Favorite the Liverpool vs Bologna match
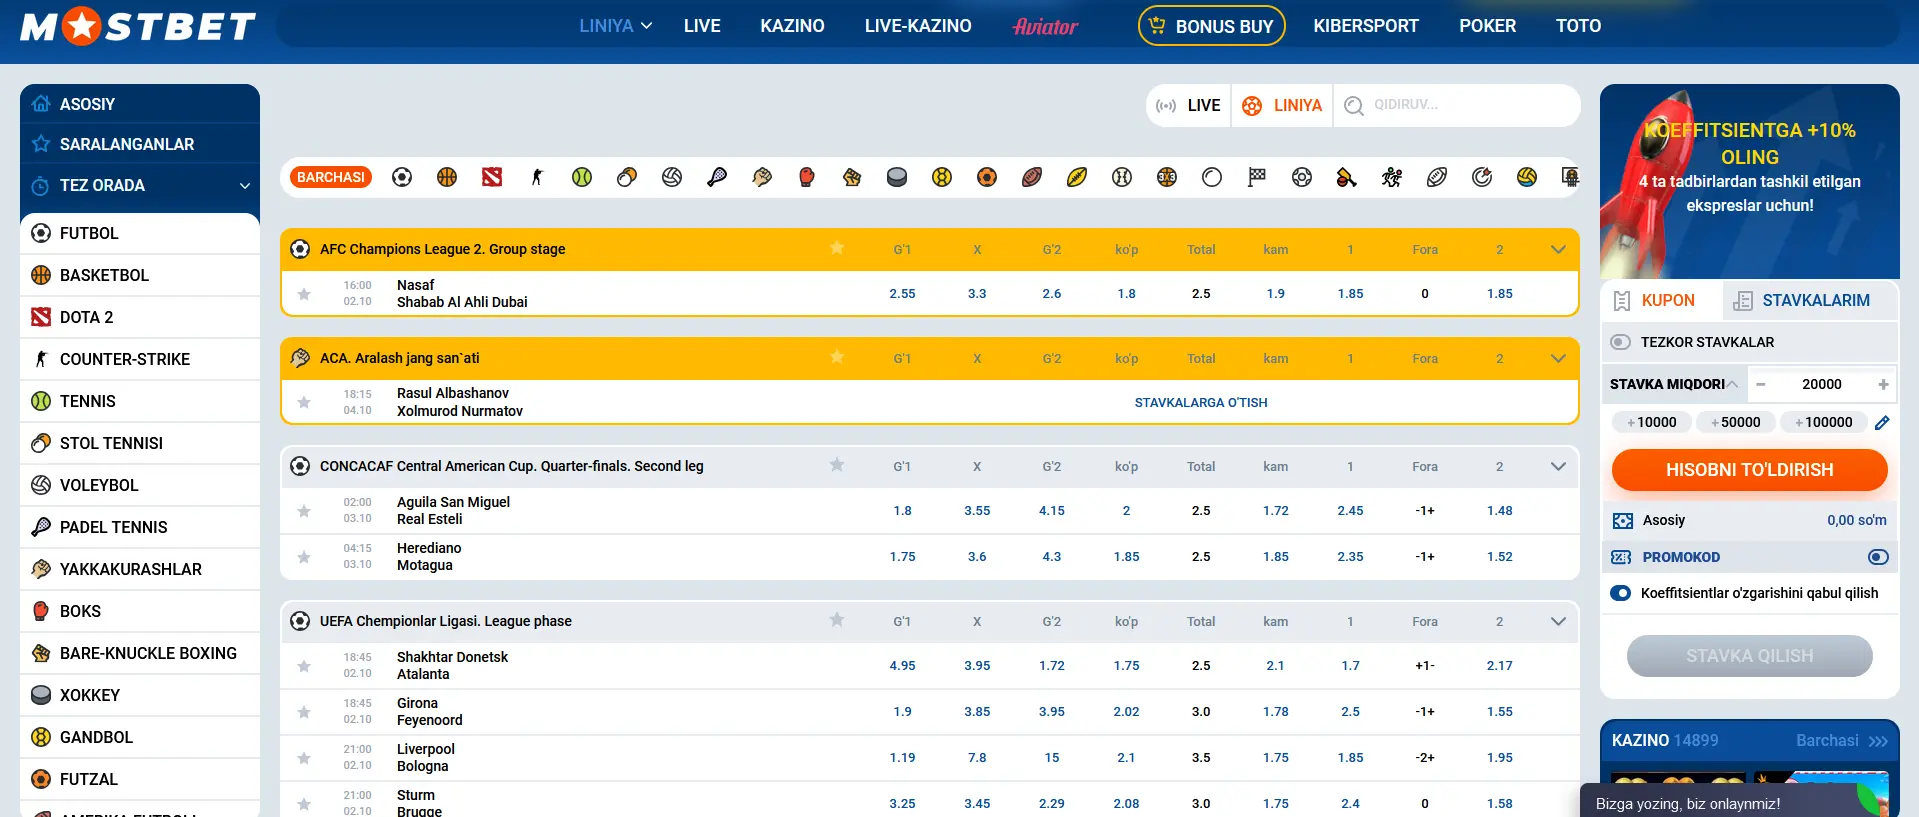Screen dimensions: 1919x817 pos(304,758)
